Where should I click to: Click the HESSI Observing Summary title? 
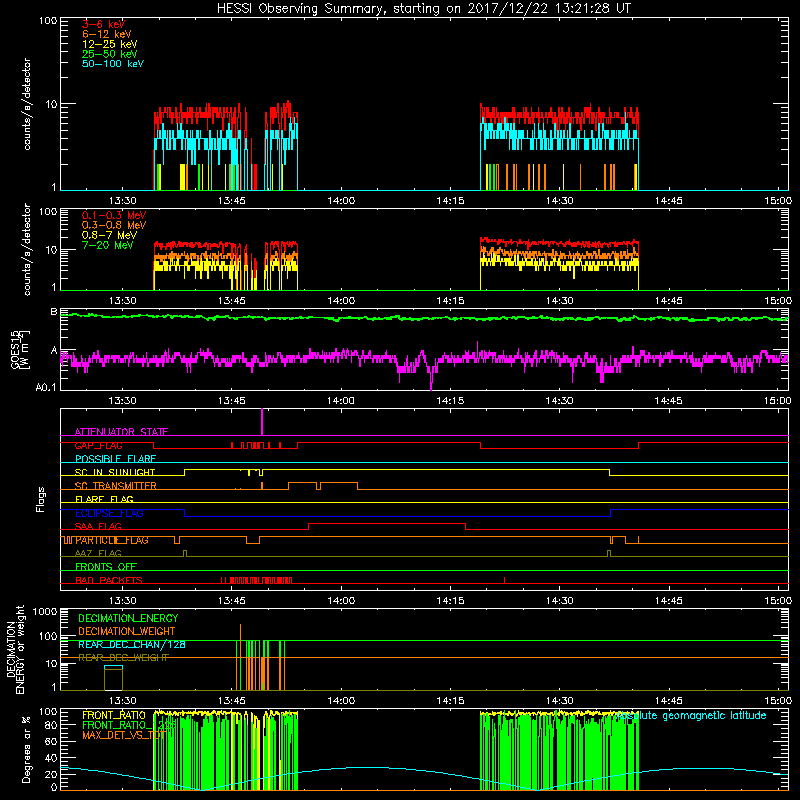pos(423,9)
